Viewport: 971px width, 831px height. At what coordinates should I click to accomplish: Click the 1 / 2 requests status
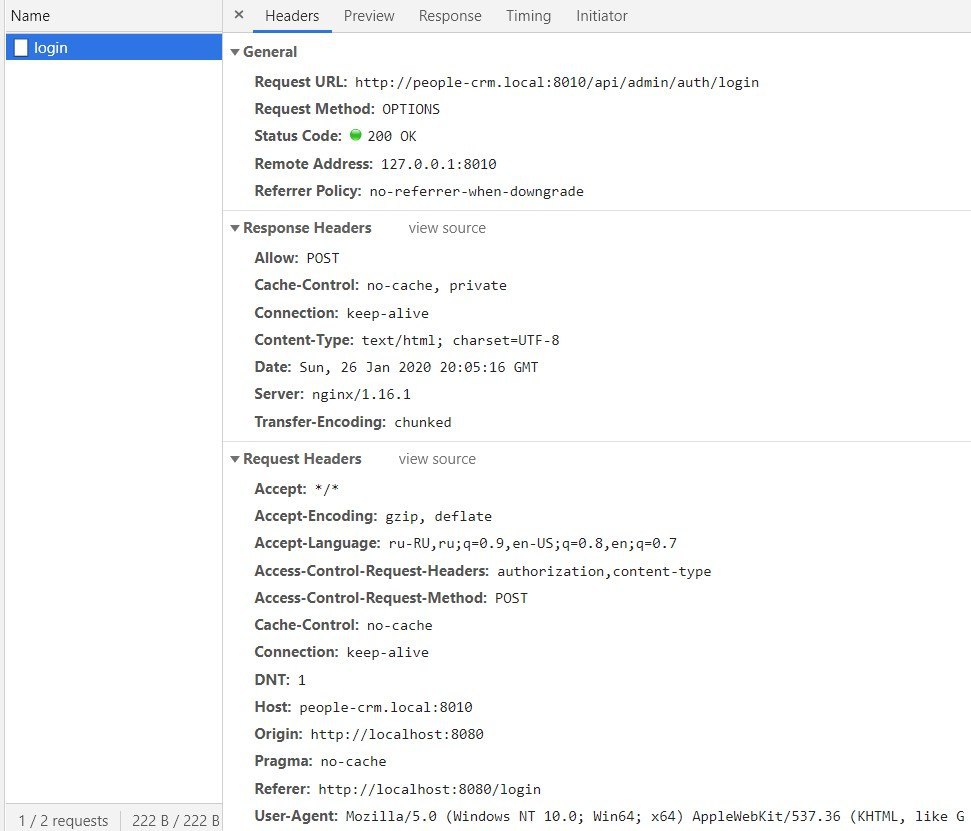pos(63,820)
